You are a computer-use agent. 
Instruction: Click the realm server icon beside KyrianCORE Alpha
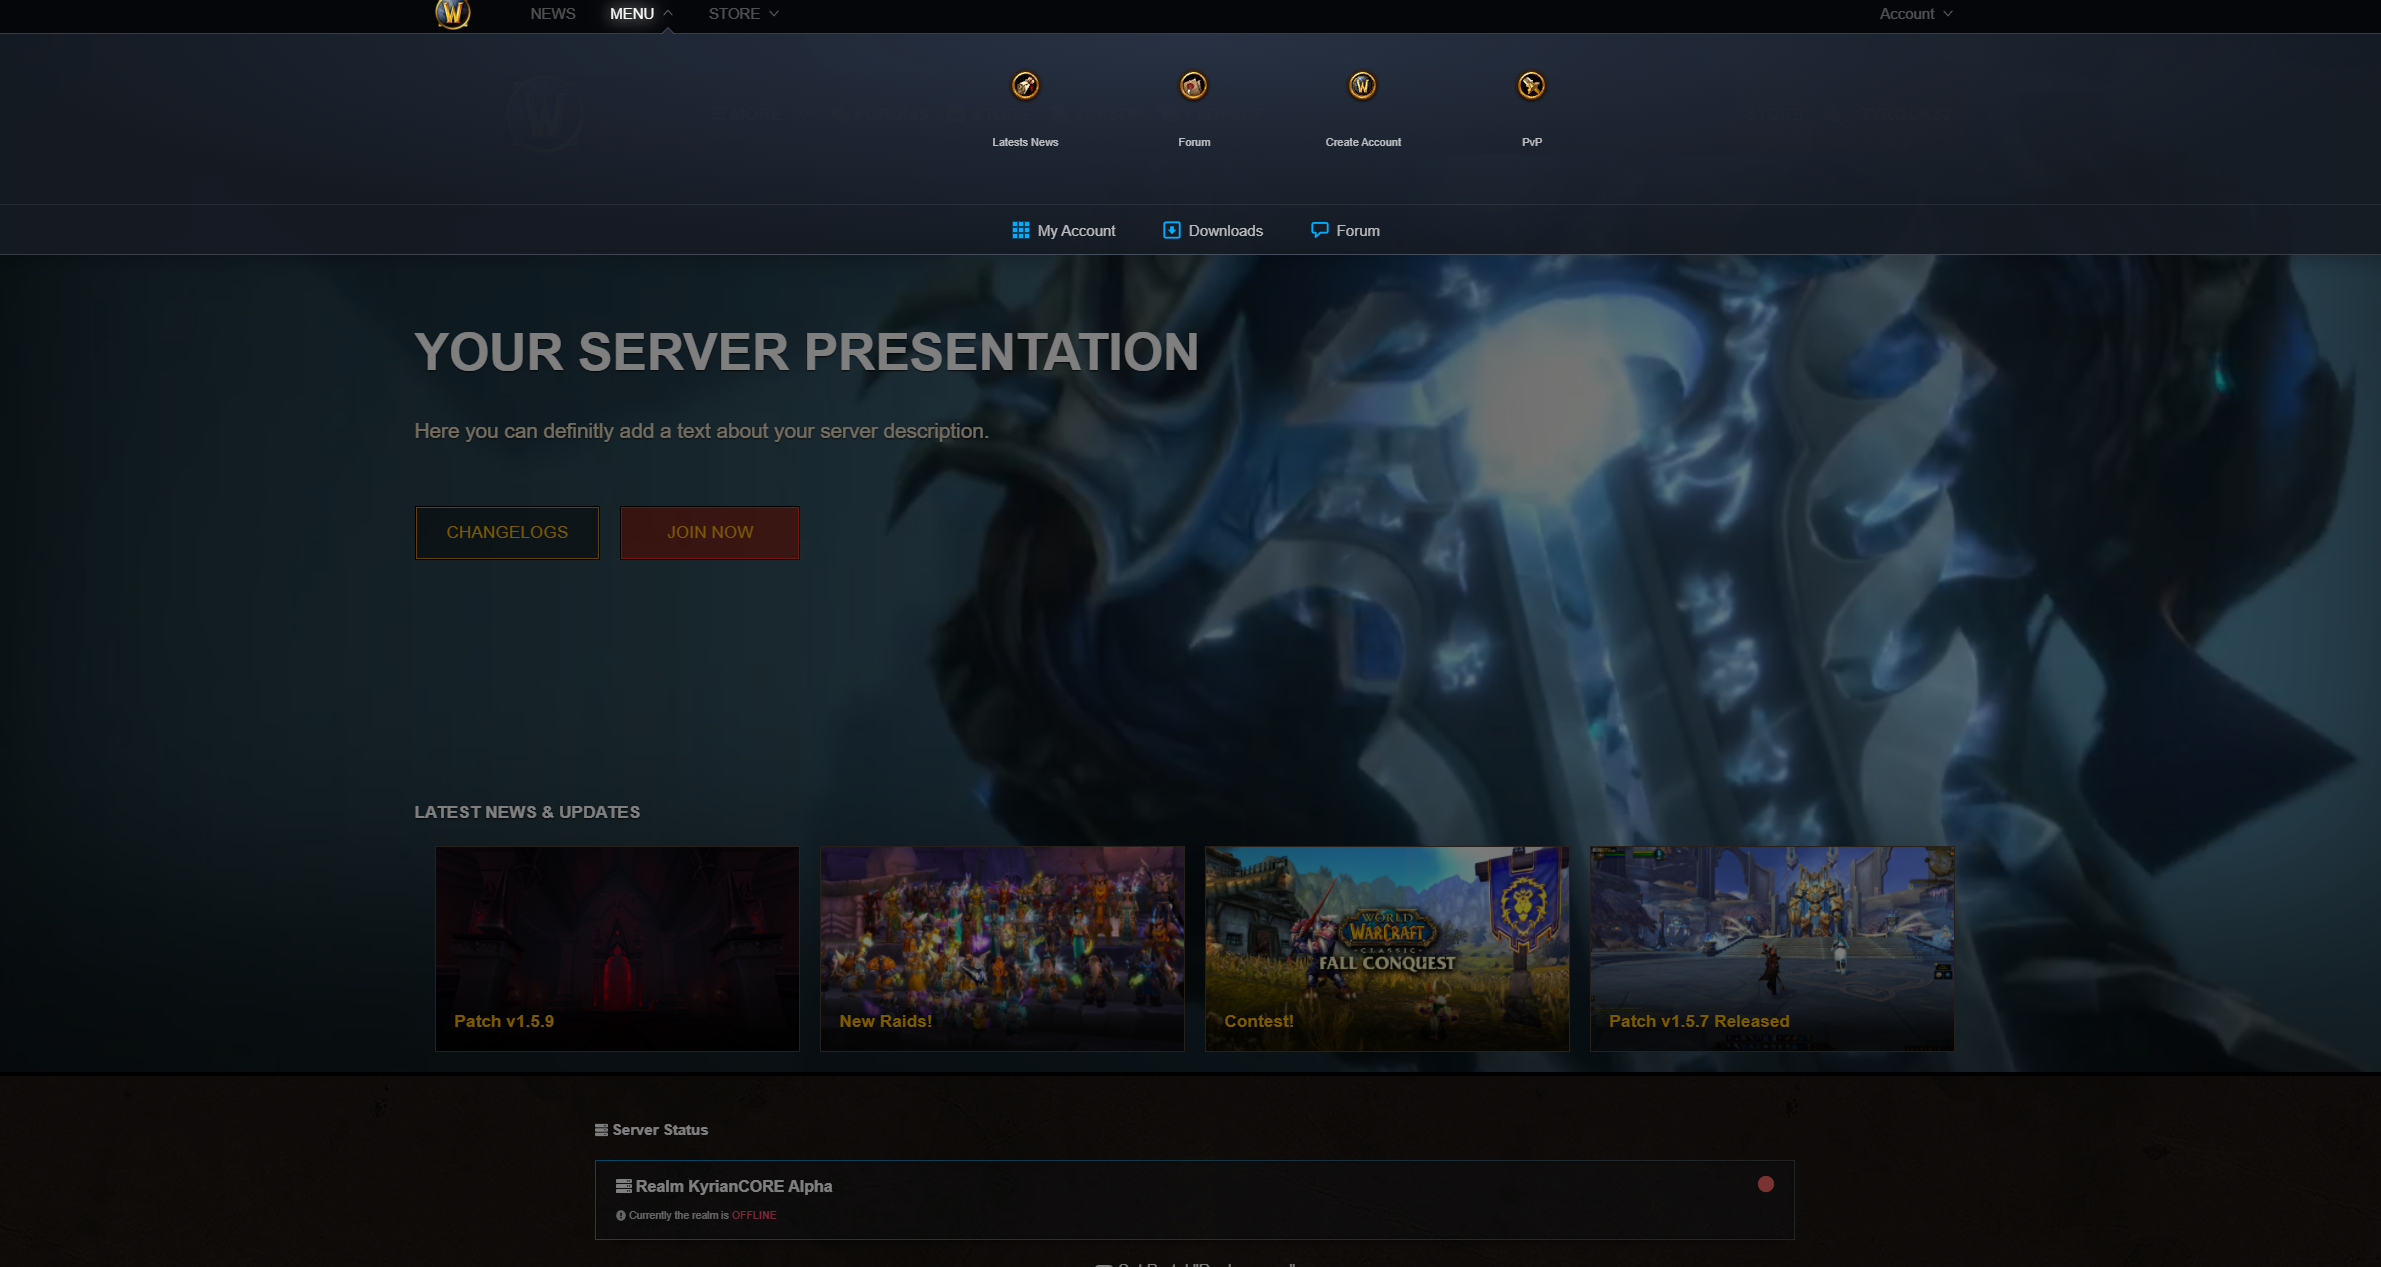[x=623, y=1186]
